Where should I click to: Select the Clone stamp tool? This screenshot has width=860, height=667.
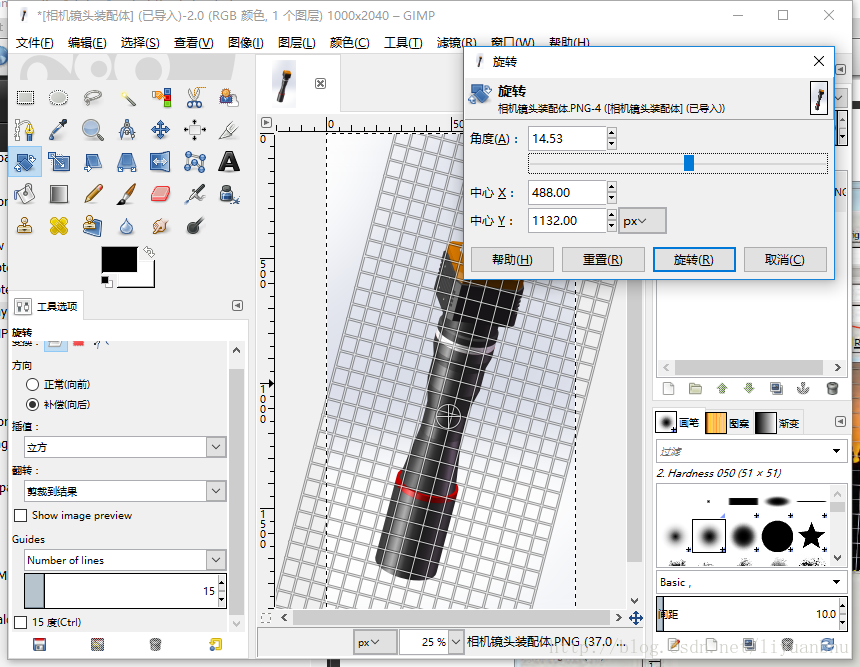[x=25, y=225]
